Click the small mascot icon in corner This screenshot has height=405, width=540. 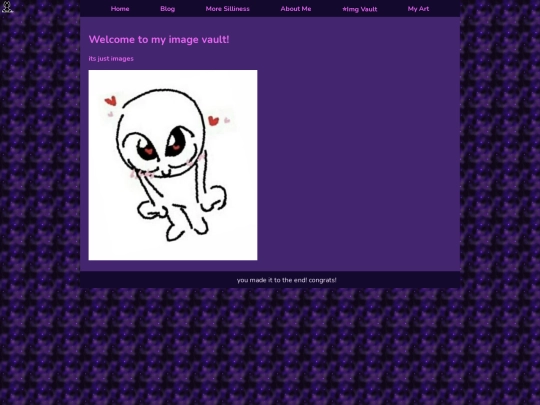click(x=7, y=7)
